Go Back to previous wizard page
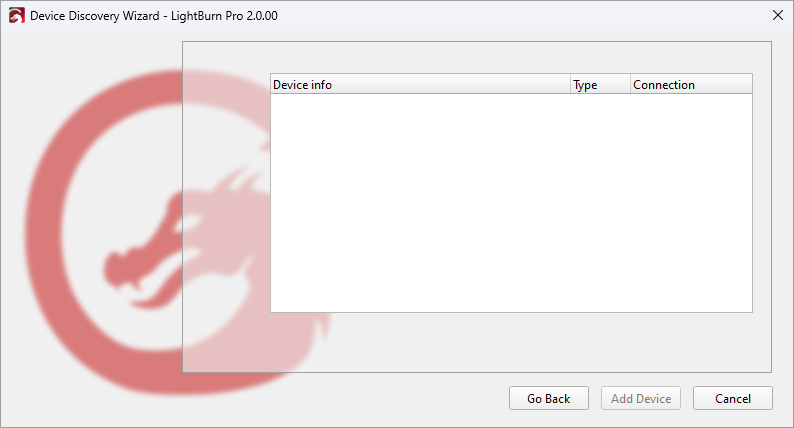794x428 pixels. click(x=548, y=399)
